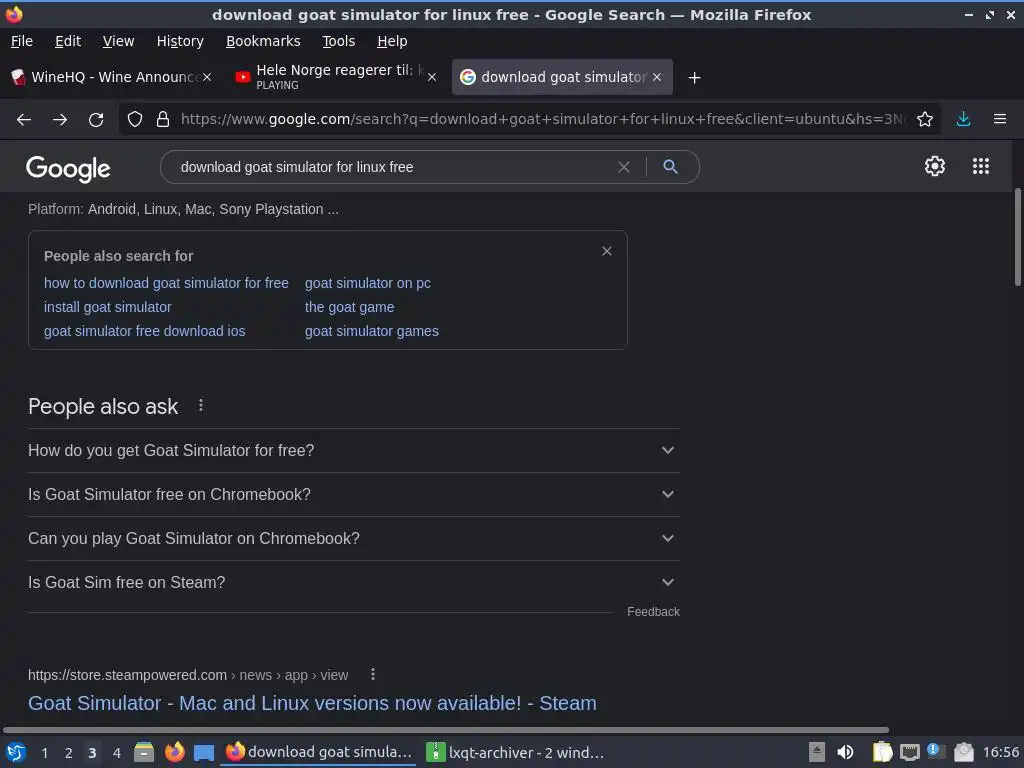Image resolution: width=1024 pixels, height=768 pixels.
Task: Open the Bookmarks menu
Action: click(263, 41)
